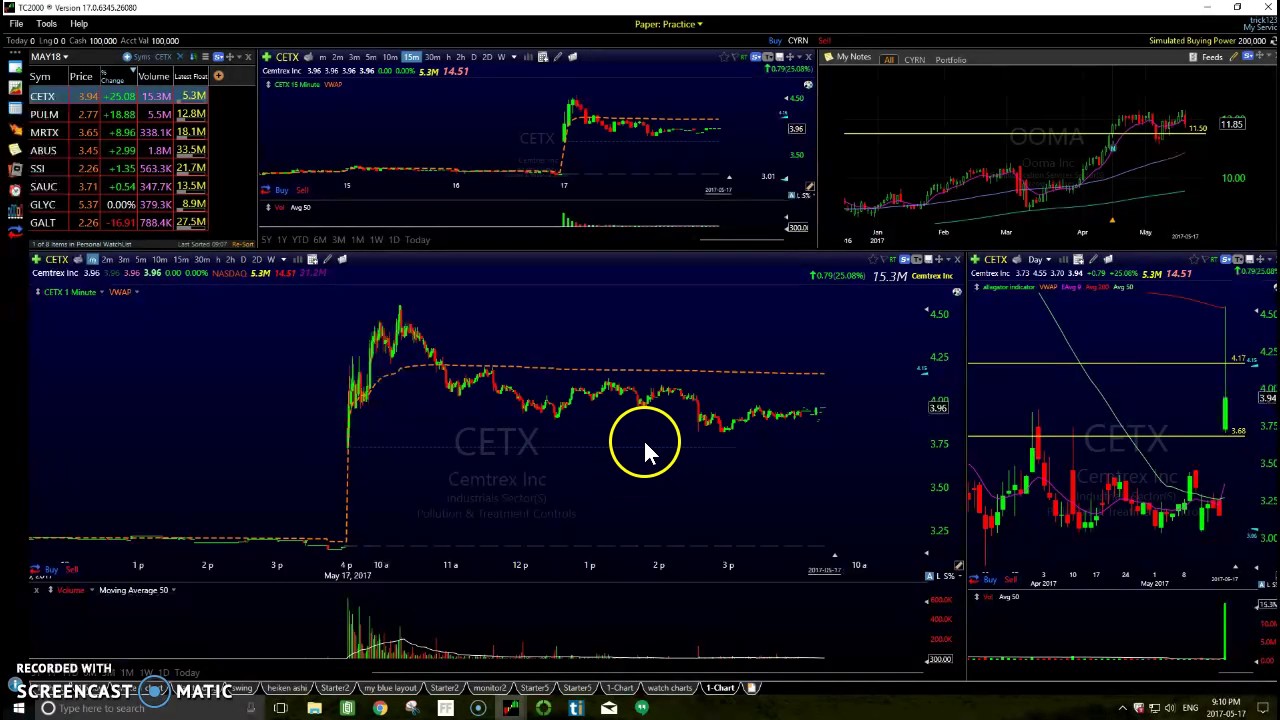
Task: Click green plus icon on top CETX chart
Action: click(x=267, y=57)
